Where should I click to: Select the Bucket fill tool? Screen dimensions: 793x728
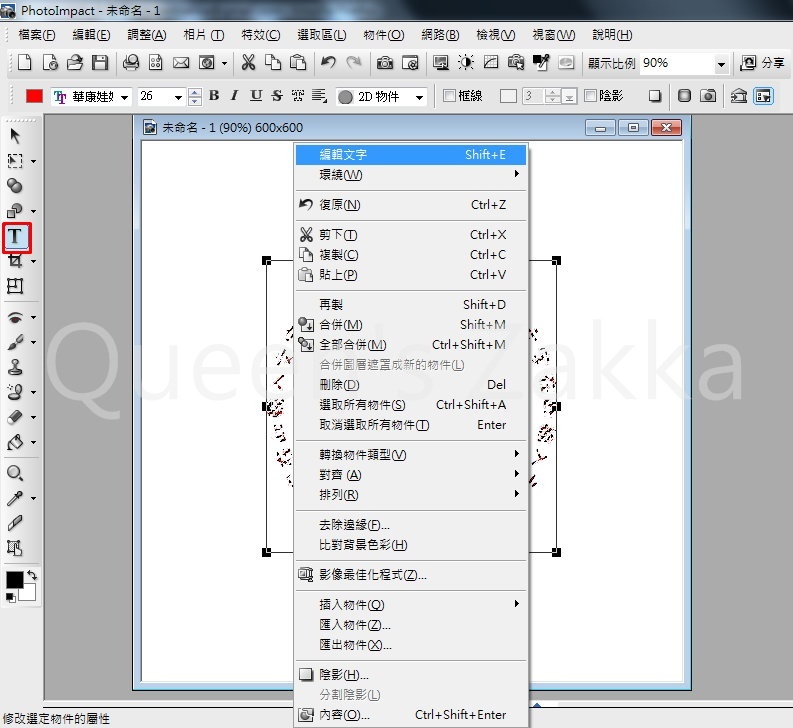tap(15, 443)
